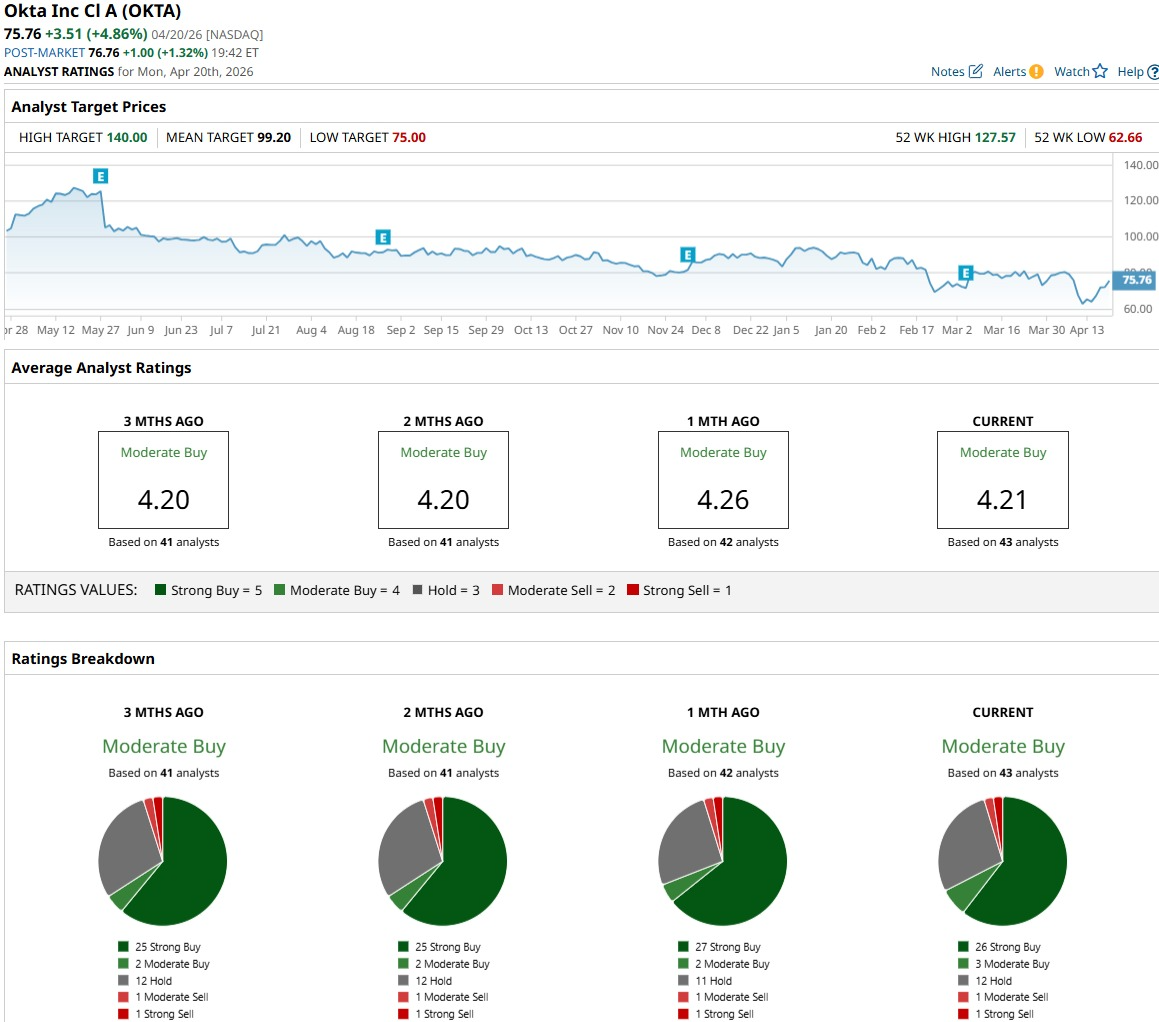Click the earnings E marker near Dec 8
Screen dimensions: 1159x1022
point(687,255)
